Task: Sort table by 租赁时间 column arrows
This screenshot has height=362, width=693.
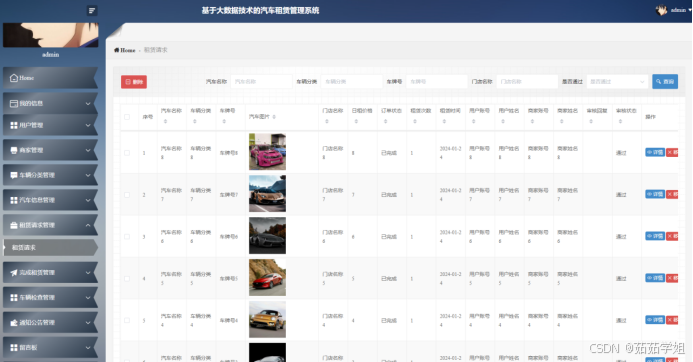Action: (444, 121)
